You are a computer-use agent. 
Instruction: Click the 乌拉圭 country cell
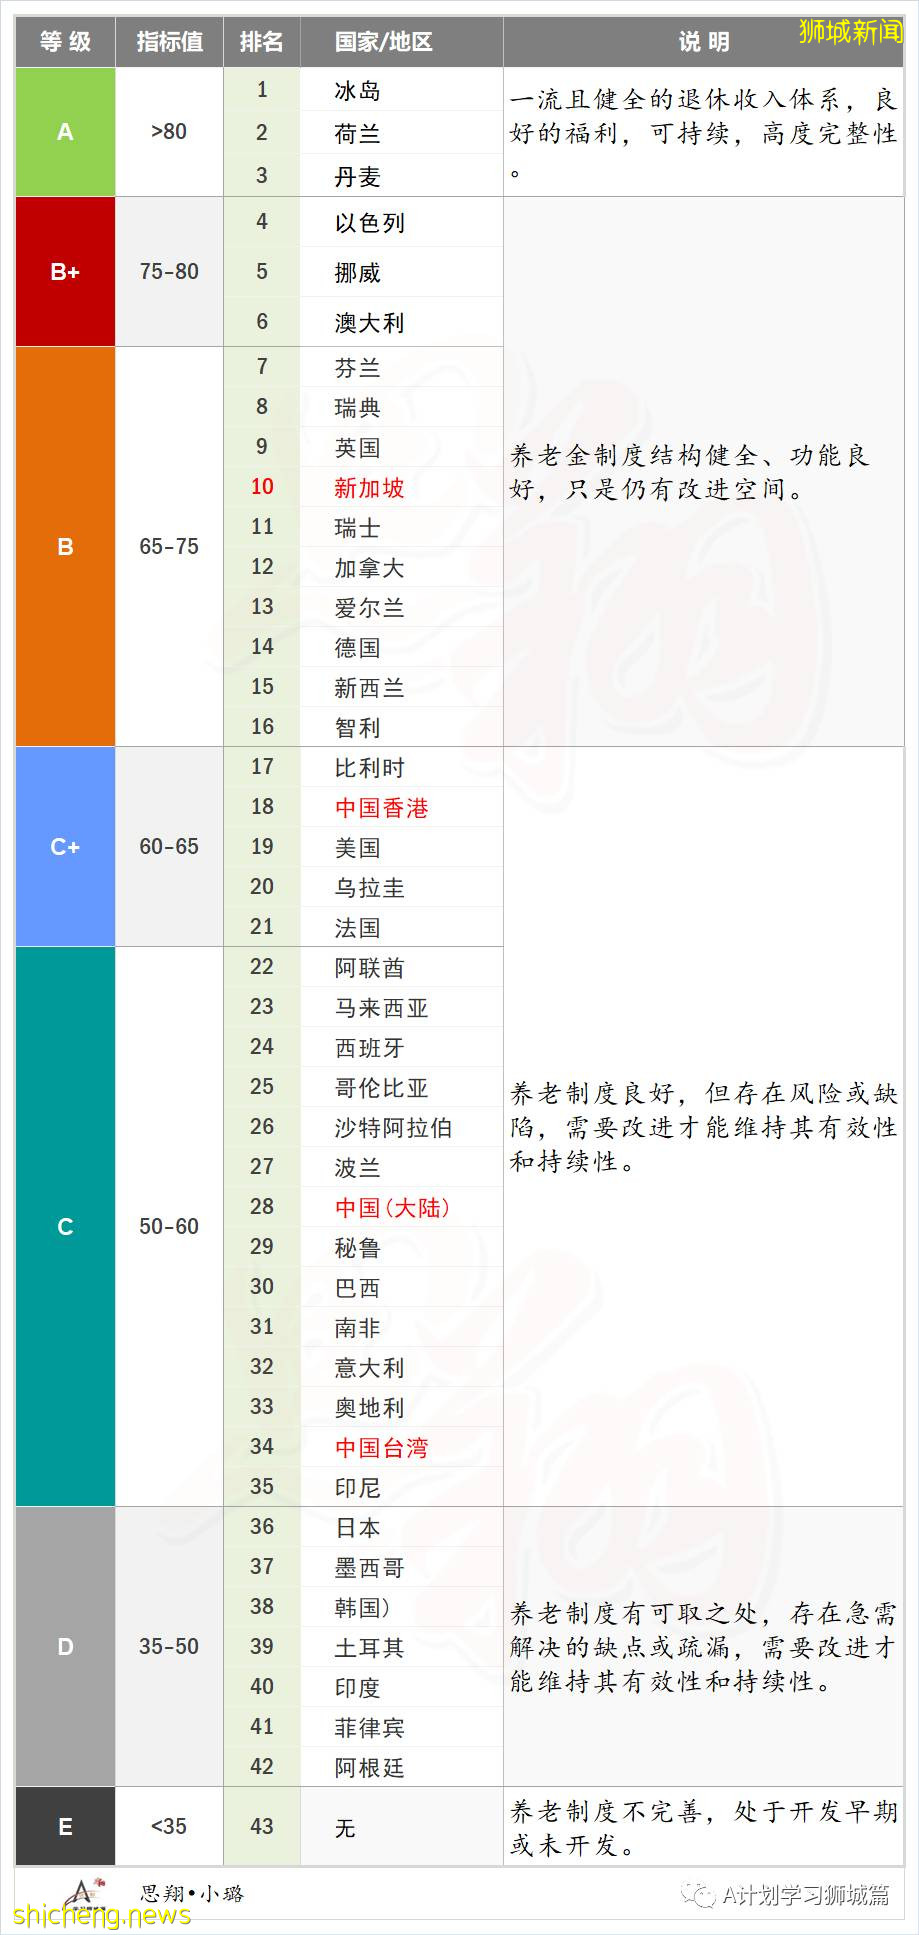pyautogui.click(x=401, y=887)
